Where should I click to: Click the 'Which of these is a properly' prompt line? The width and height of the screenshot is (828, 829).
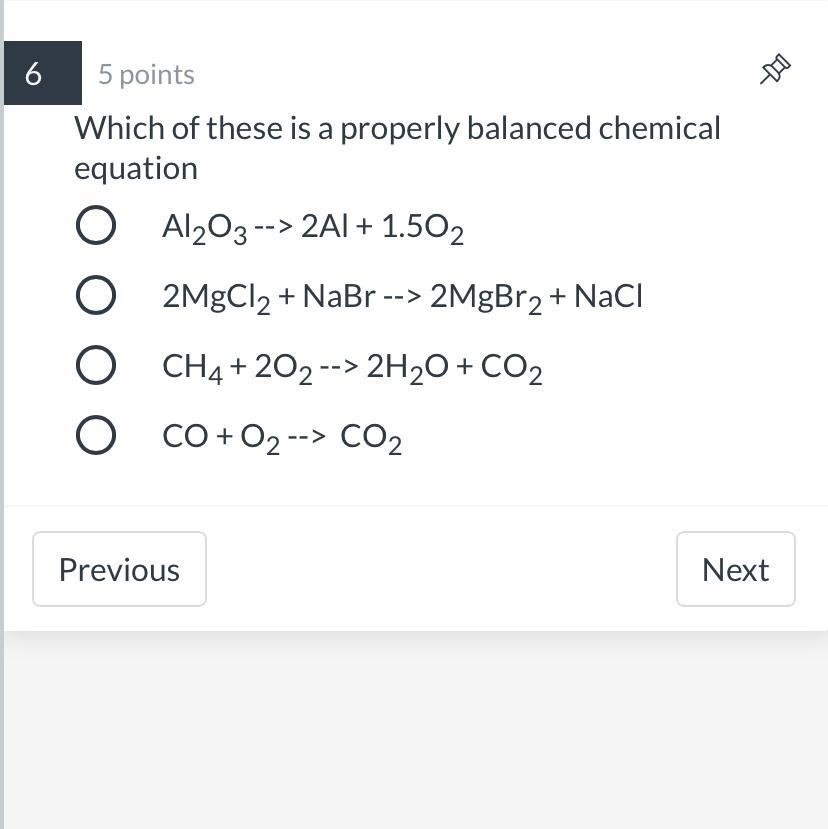pos(397,128)
